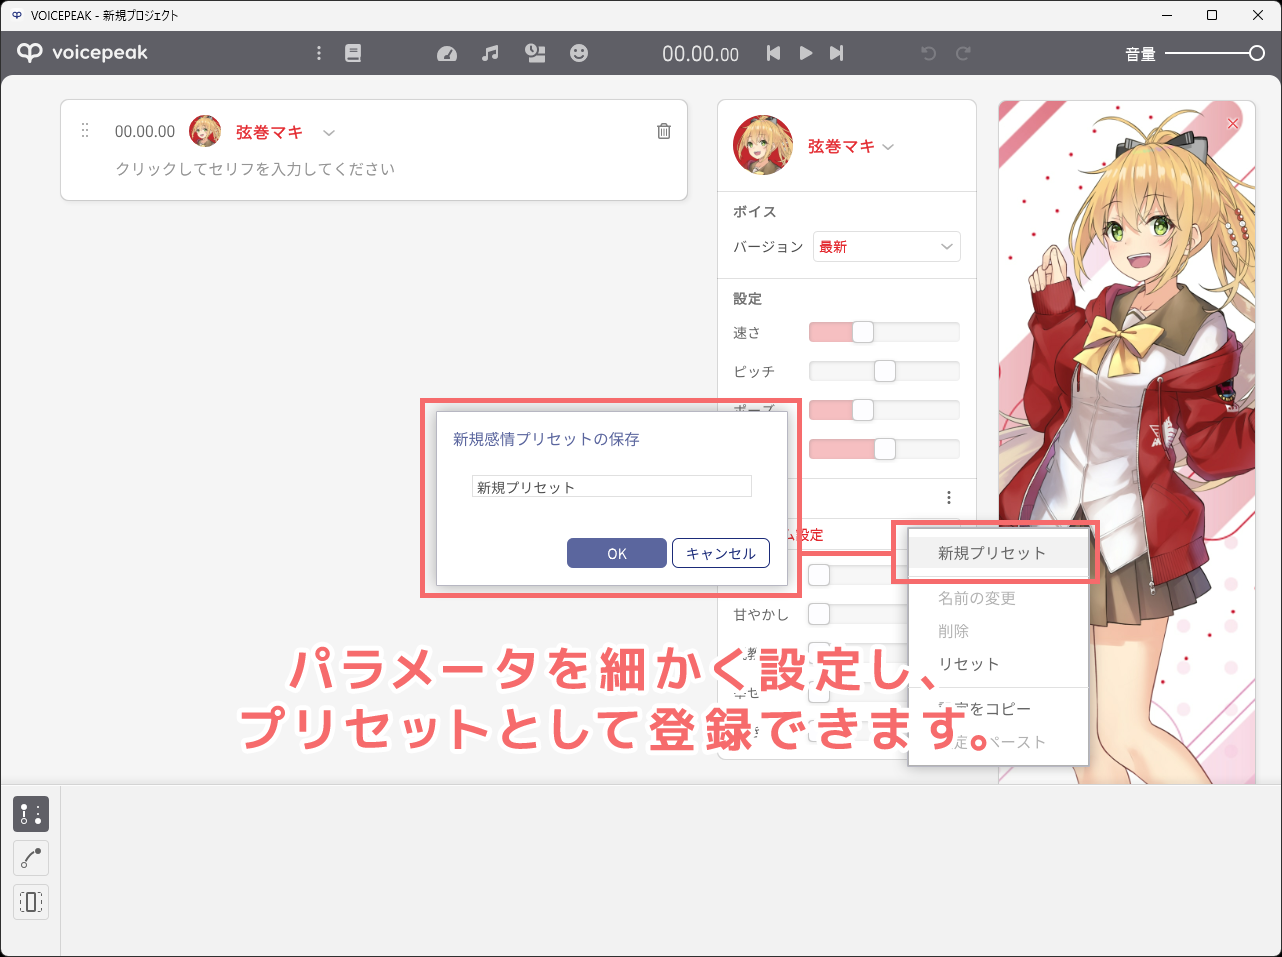Open the 弦巻マキ narrator dropdown in right panel
The width and height of the screenshot is (1282, 957).
click(x=851, y=146)
